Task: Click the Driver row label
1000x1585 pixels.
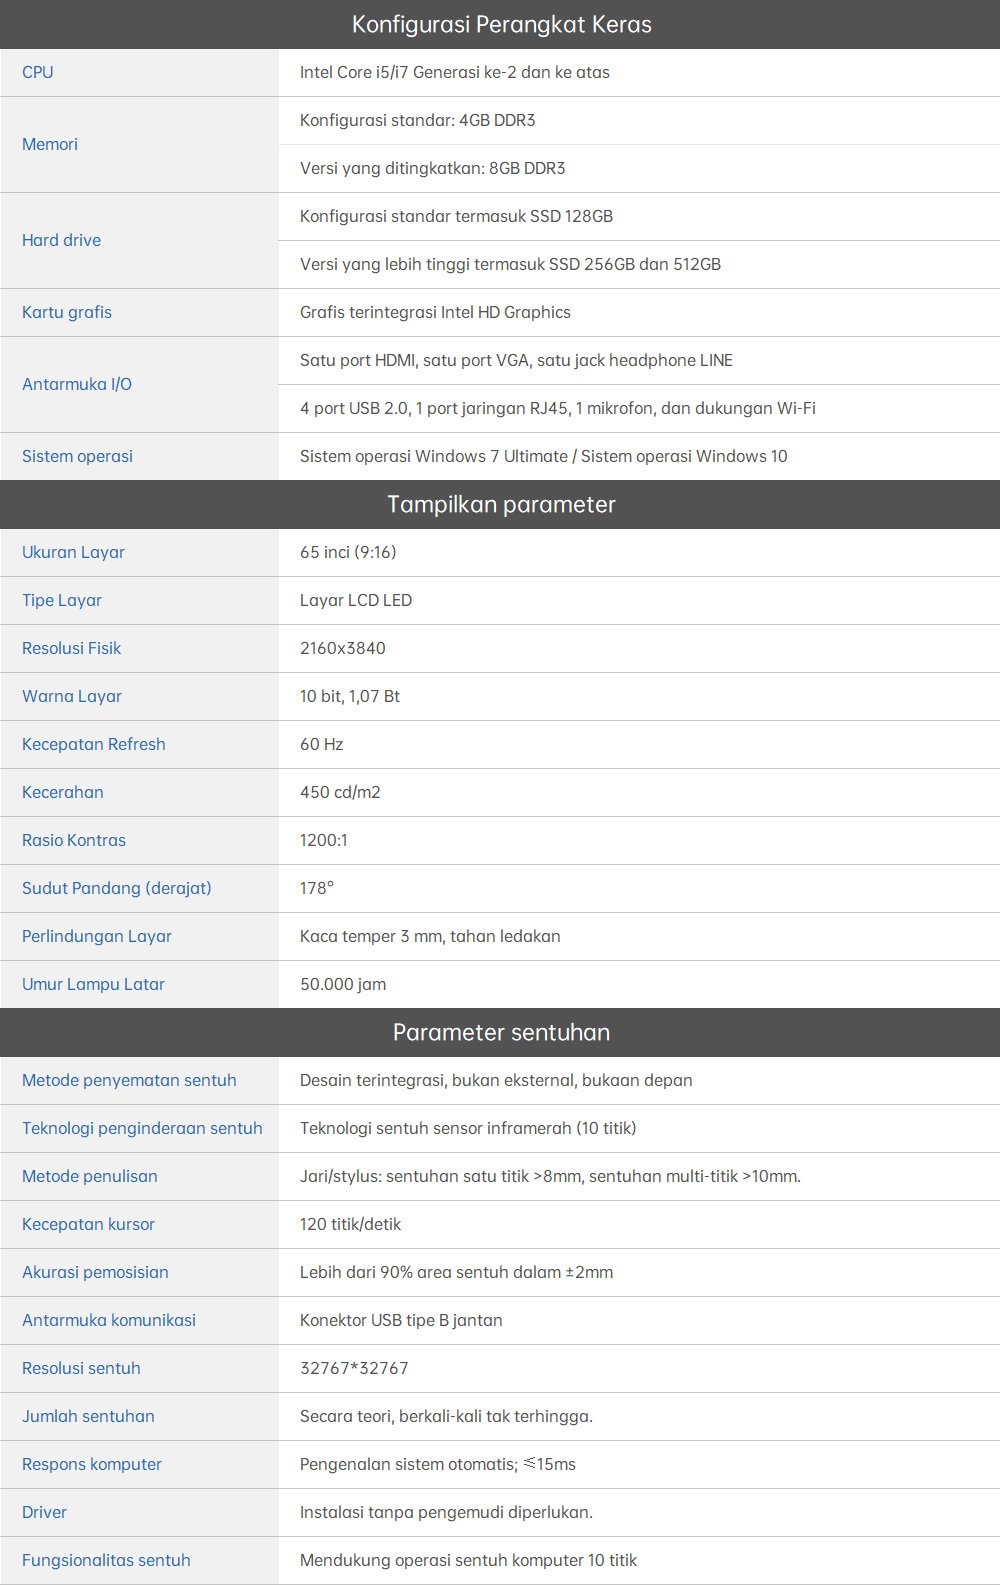Action: click(44, 1512)
